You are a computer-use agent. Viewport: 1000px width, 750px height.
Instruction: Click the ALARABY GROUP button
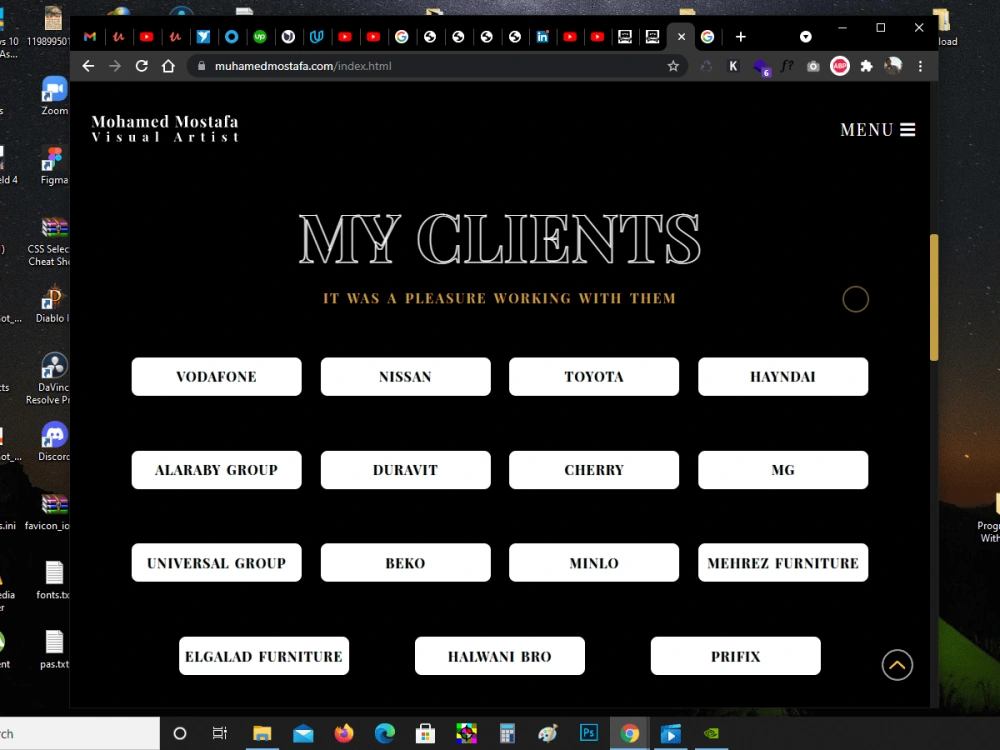216,470
